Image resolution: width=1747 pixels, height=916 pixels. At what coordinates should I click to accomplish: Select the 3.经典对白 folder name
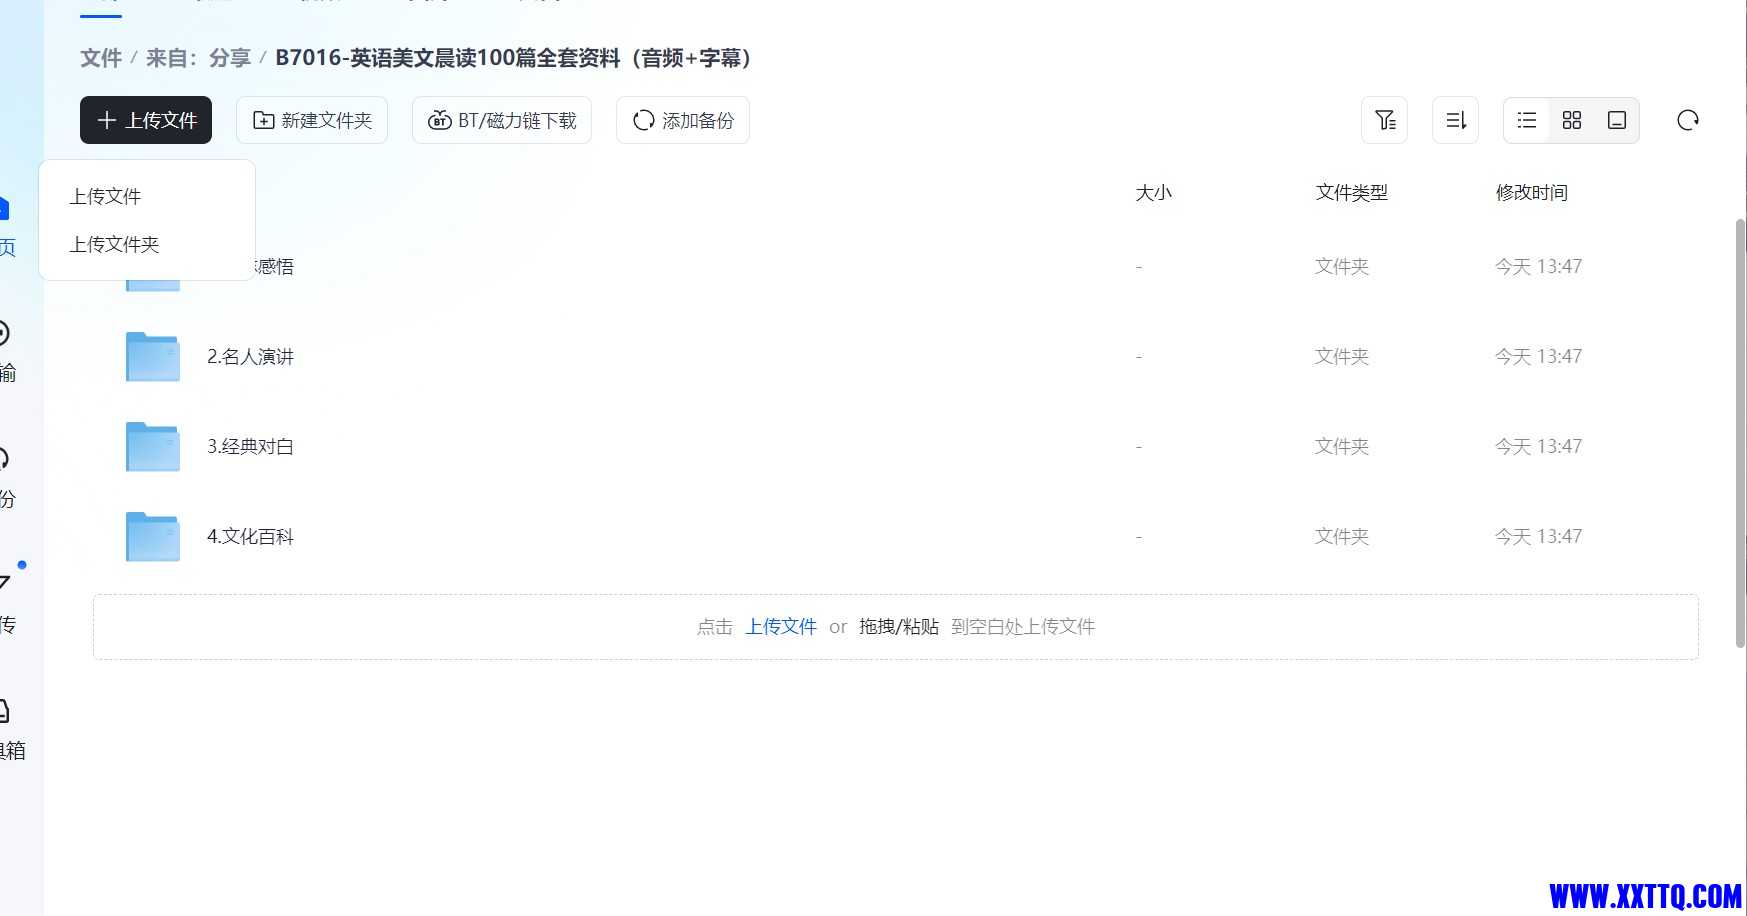(x=250, y=446)
